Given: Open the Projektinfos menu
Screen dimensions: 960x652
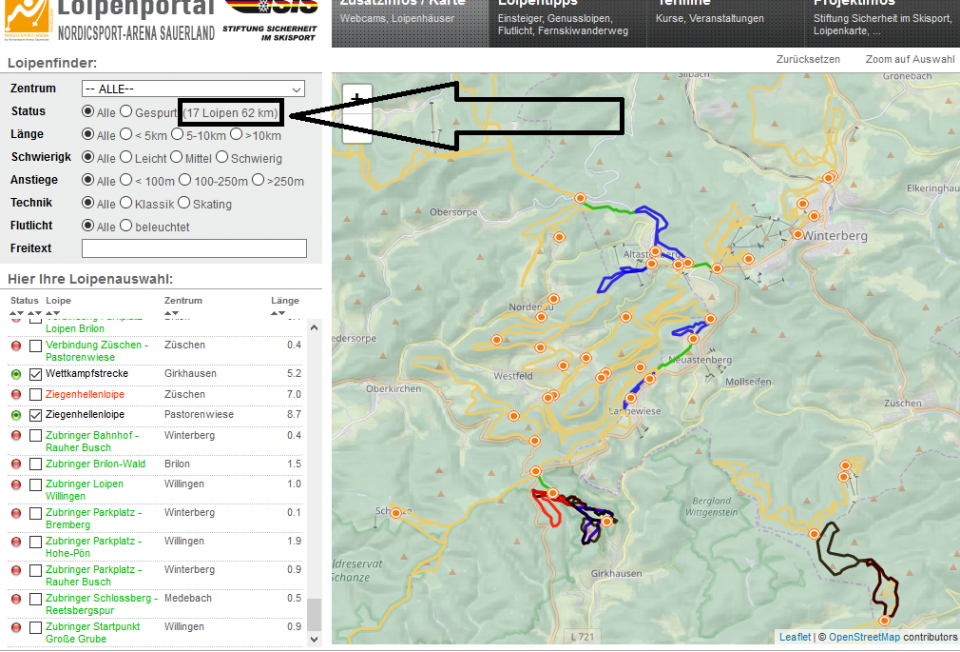Looking at the screenshot, I should (x=854, y=5).
